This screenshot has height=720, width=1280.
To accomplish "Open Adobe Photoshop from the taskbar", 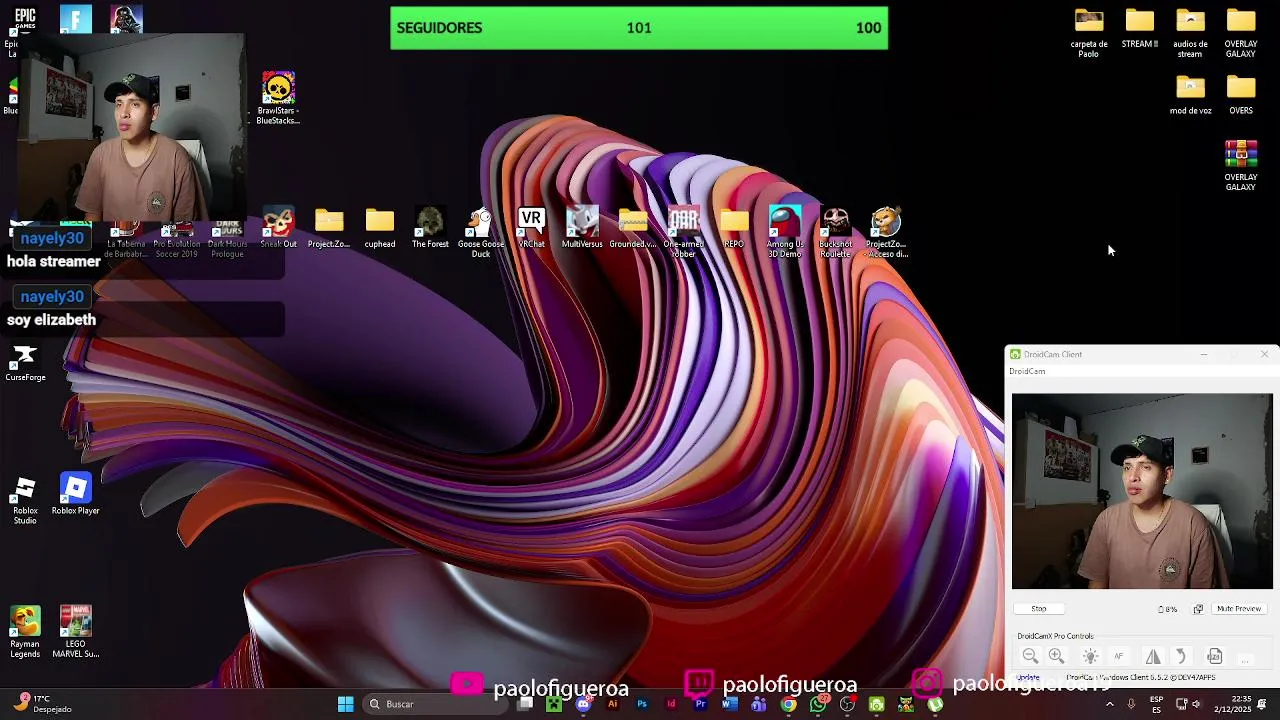I will 642,704.
